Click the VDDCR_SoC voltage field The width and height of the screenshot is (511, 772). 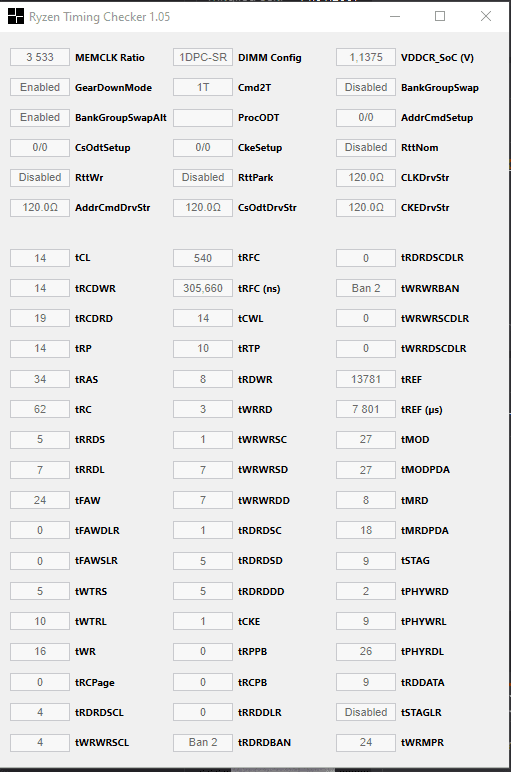[x=366, y=57]
